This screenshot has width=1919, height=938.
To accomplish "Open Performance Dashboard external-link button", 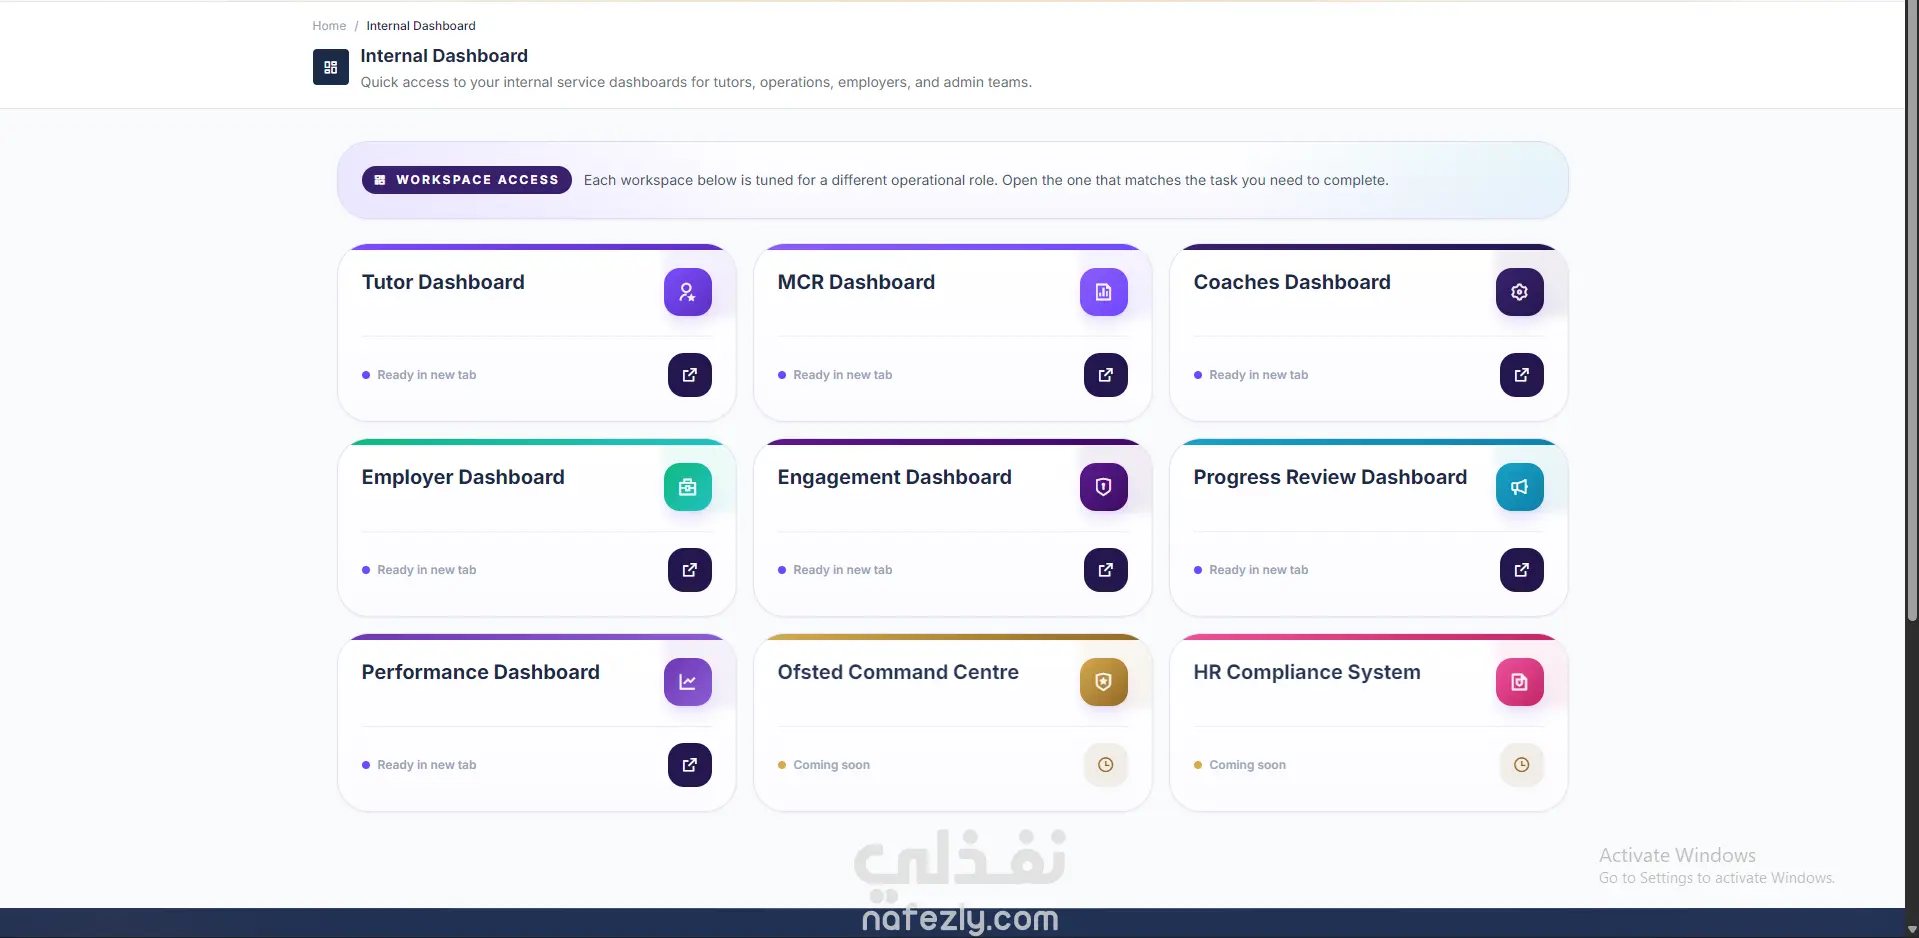I will (690, 765).
